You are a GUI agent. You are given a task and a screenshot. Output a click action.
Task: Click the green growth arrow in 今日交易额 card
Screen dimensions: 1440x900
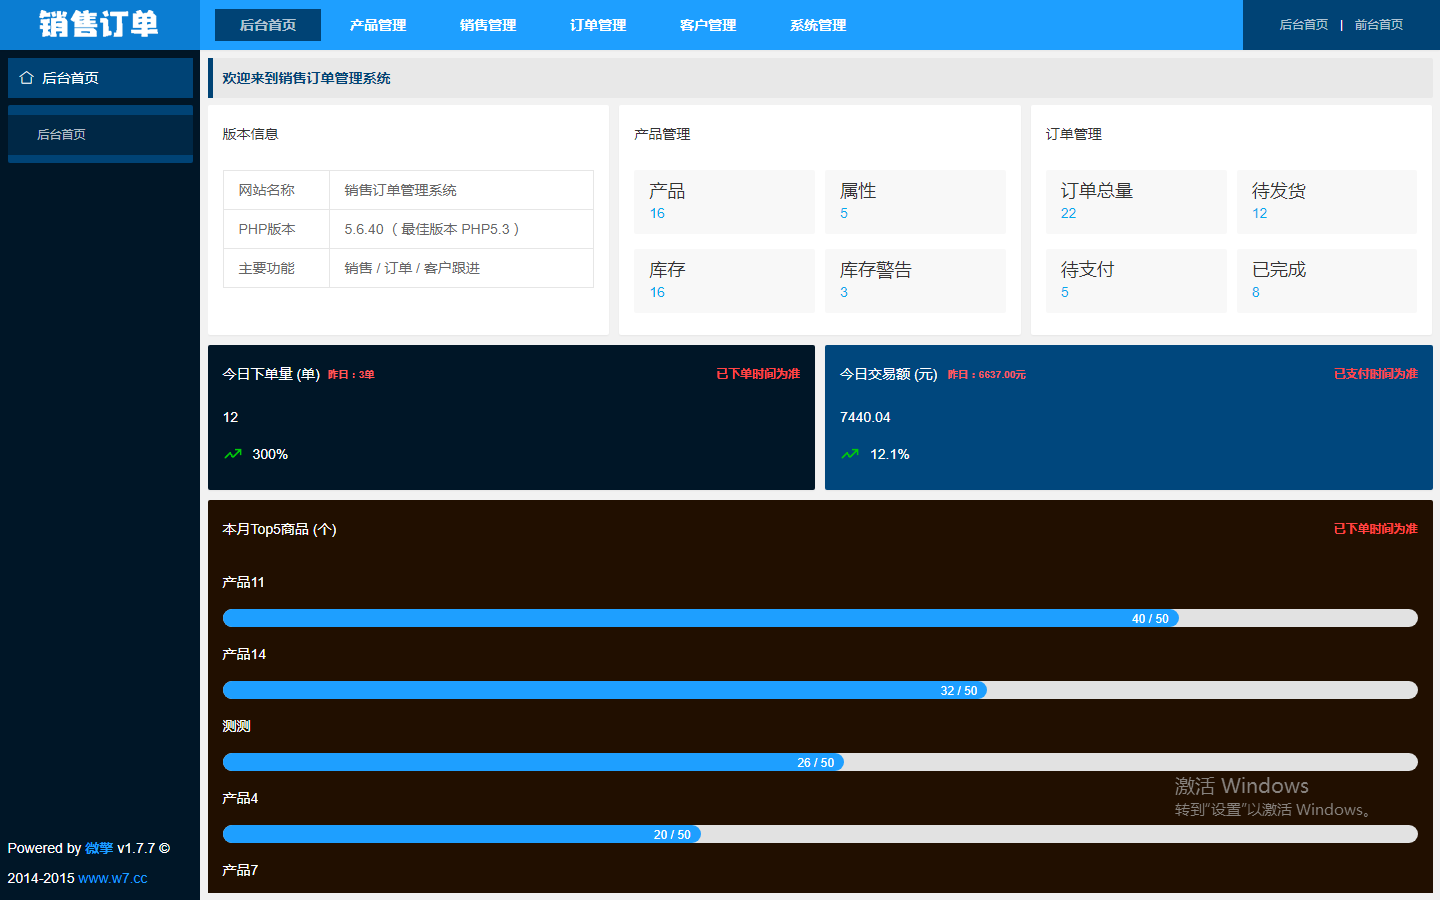pyautogui.click(x=849, y=454)
